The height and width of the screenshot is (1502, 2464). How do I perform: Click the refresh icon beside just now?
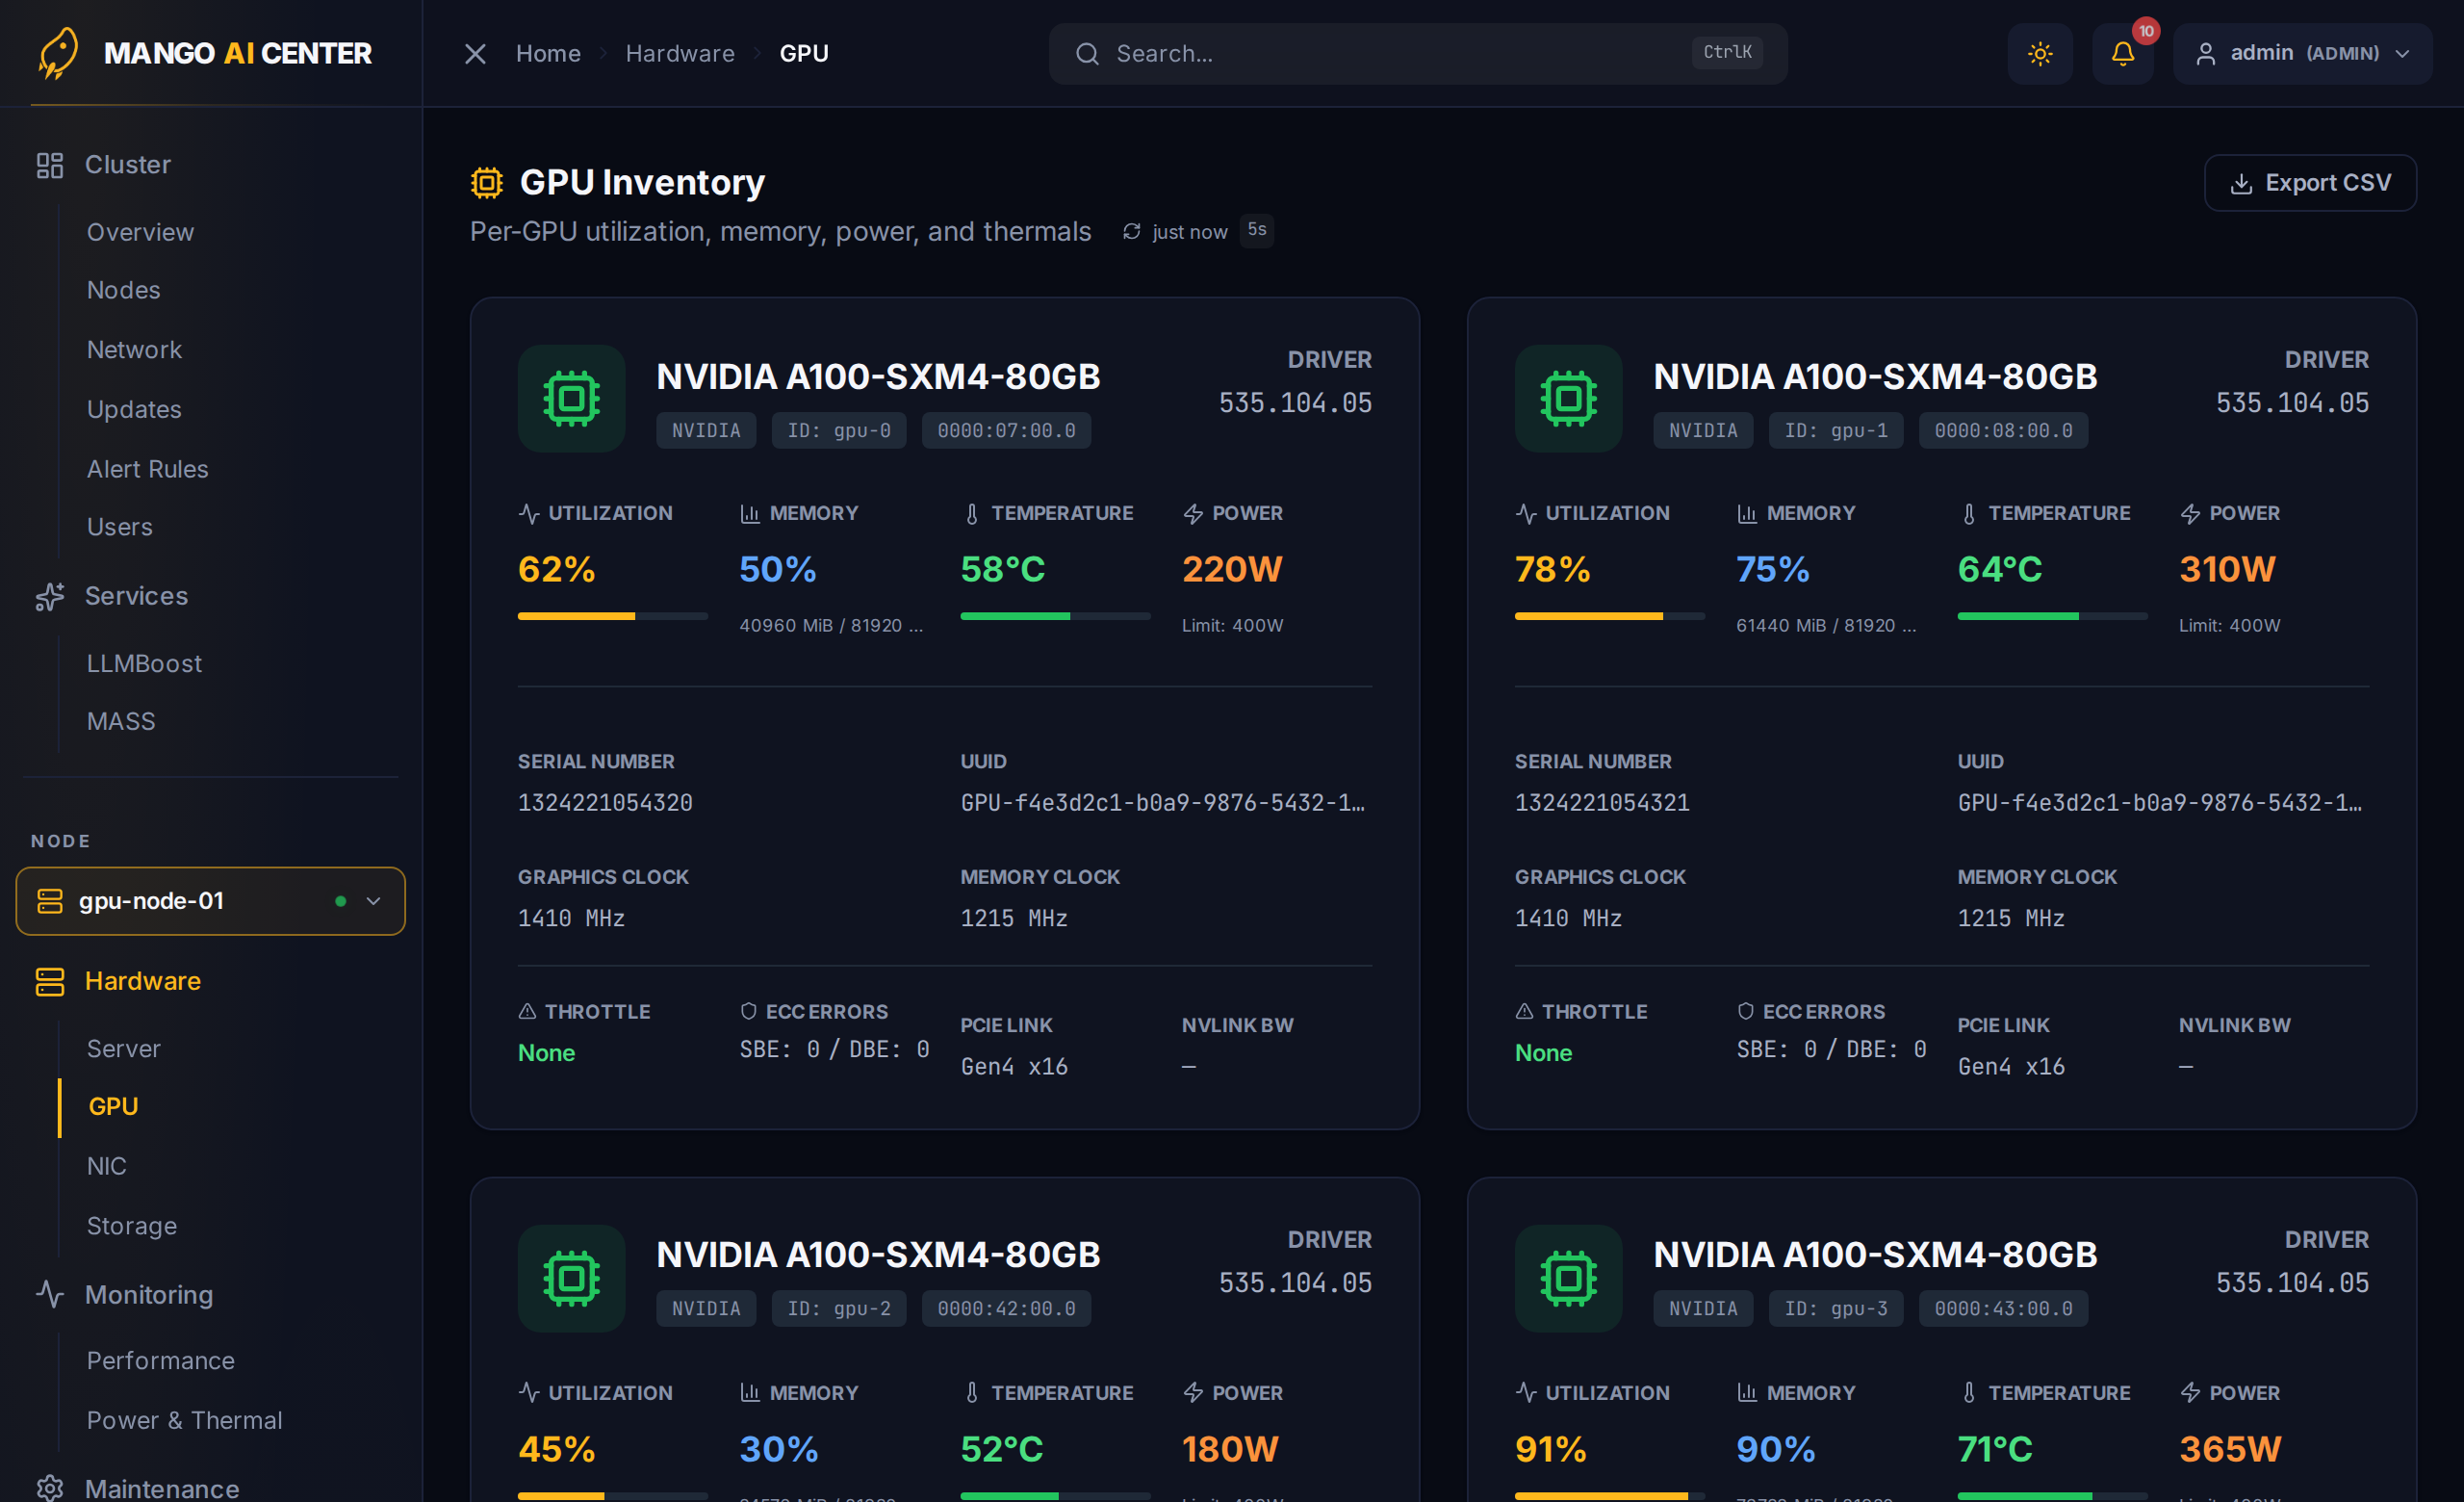[x=1131, y=232]
